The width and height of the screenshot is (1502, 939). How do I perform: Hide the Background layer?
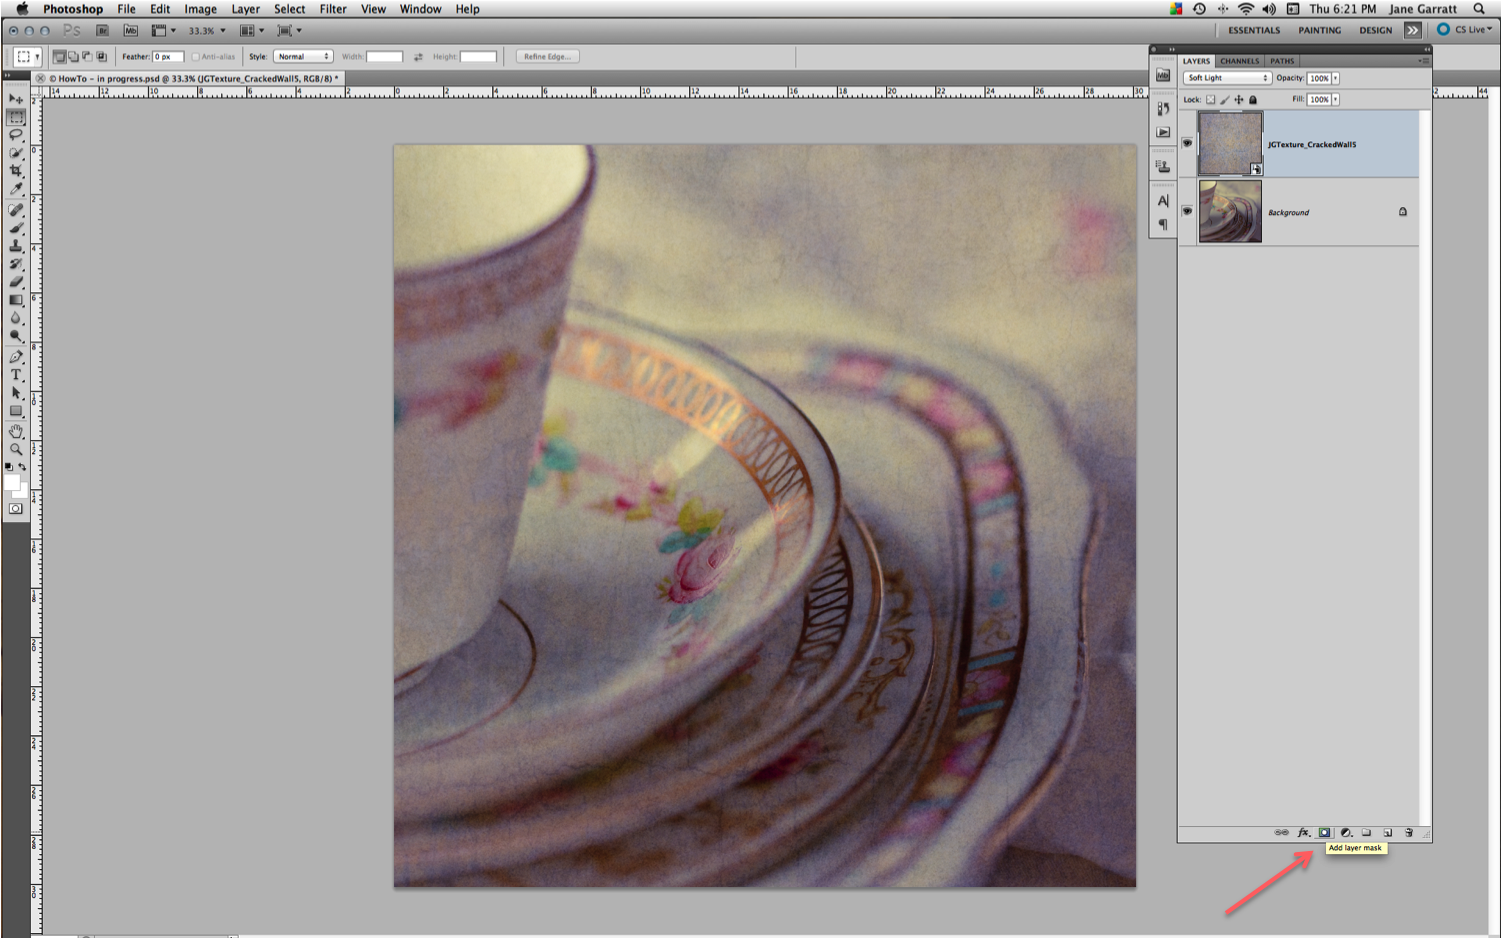pos(1186,211)
